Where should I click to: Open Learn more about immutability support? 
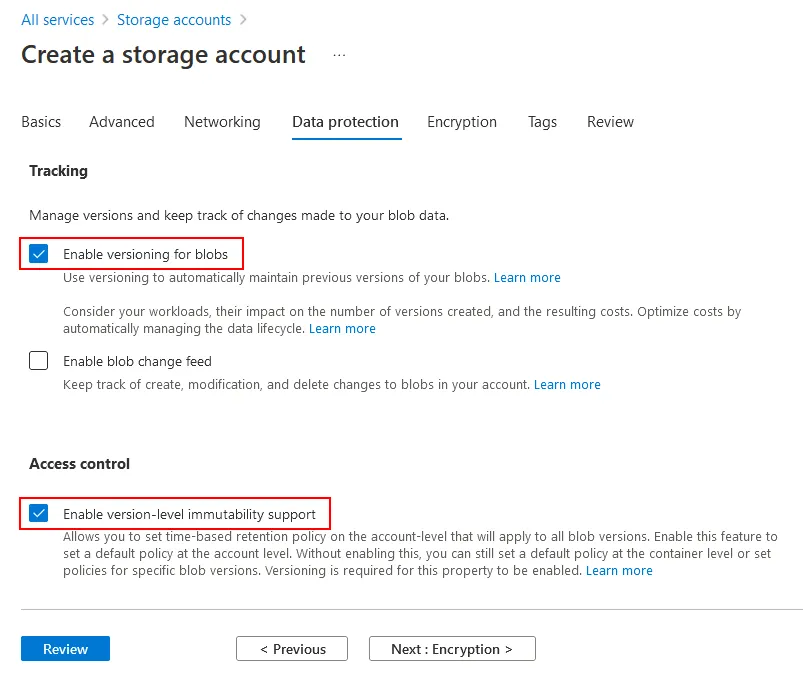(619, 570)
